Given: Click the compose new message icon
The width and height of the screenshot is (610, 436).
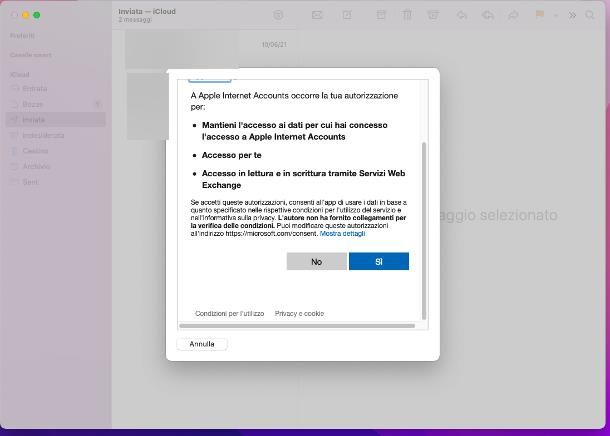Looking at the screenshot, I should 347,15.
